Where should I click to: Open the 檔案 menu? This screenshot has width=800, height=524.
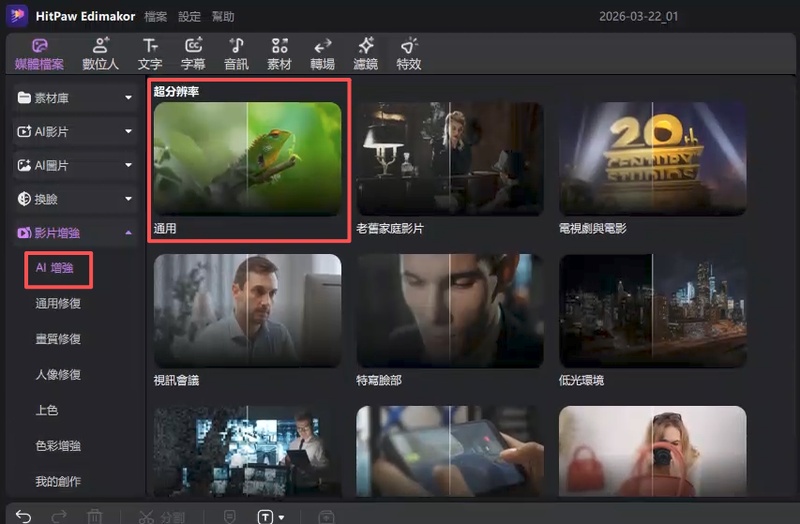pos(155,17)
